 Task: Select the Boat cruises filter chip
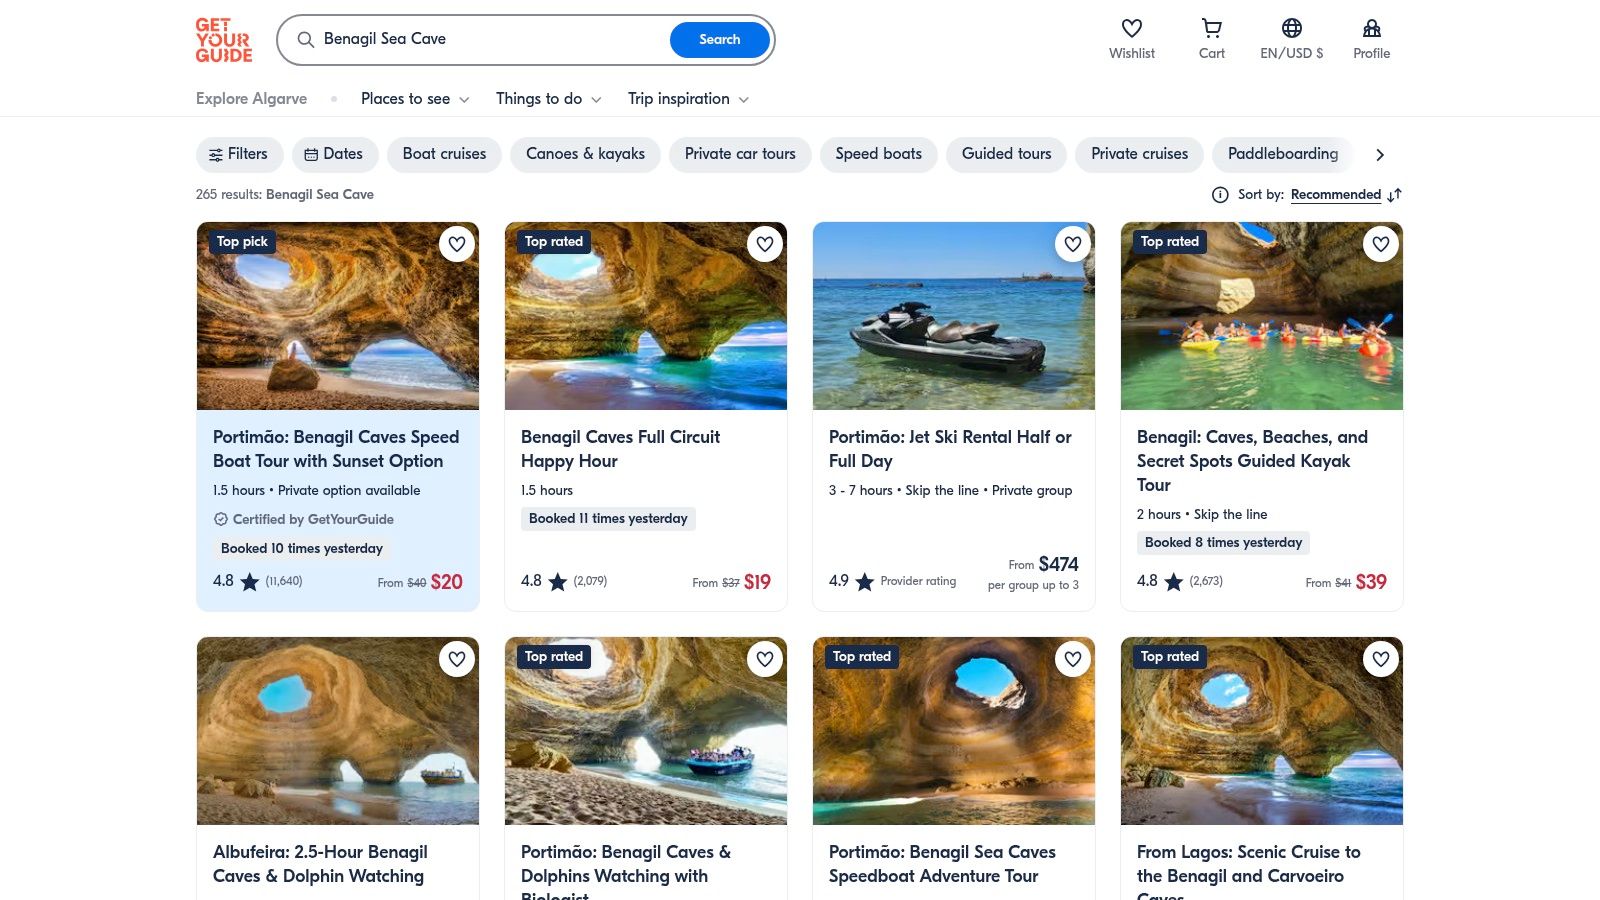444,154
